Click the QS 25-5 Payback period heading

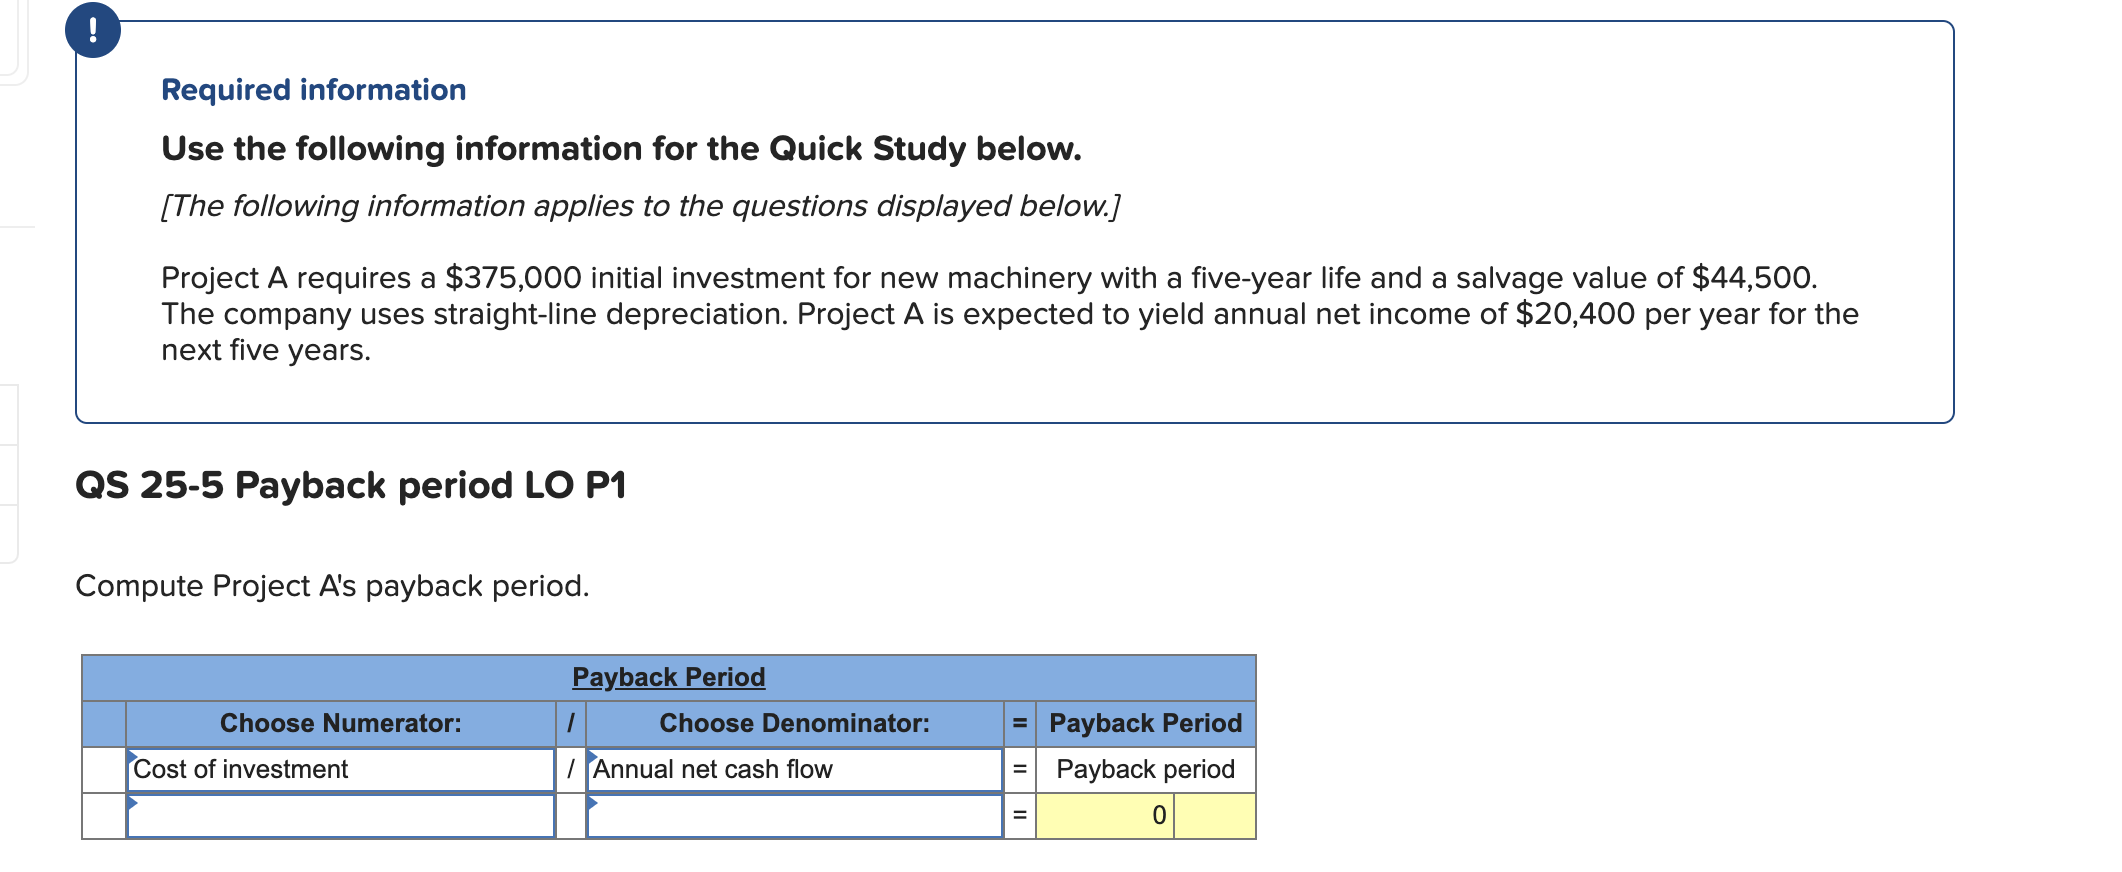click(351, 484)
